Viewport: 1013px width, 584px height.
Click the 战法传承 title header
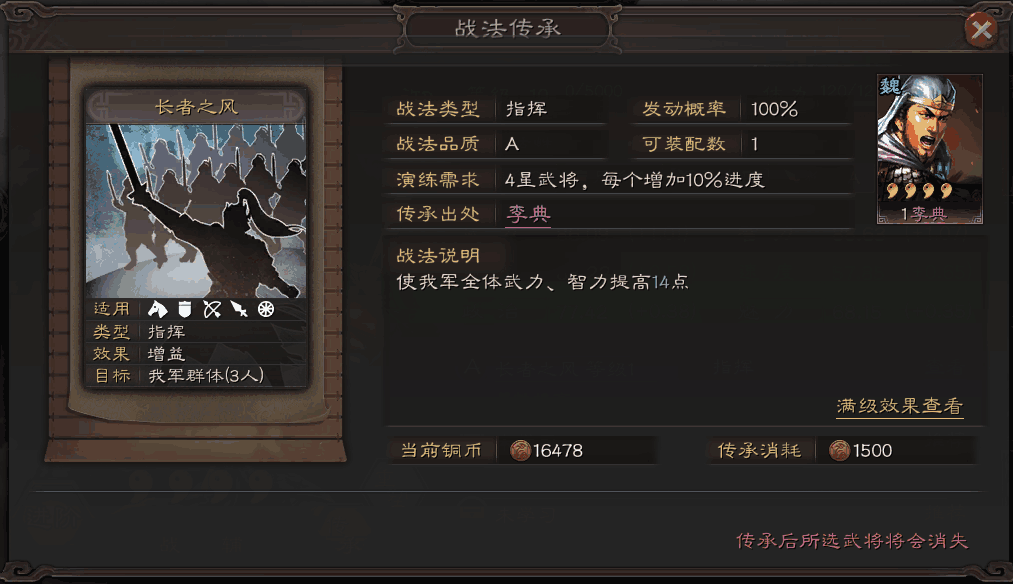pos(508,28)
